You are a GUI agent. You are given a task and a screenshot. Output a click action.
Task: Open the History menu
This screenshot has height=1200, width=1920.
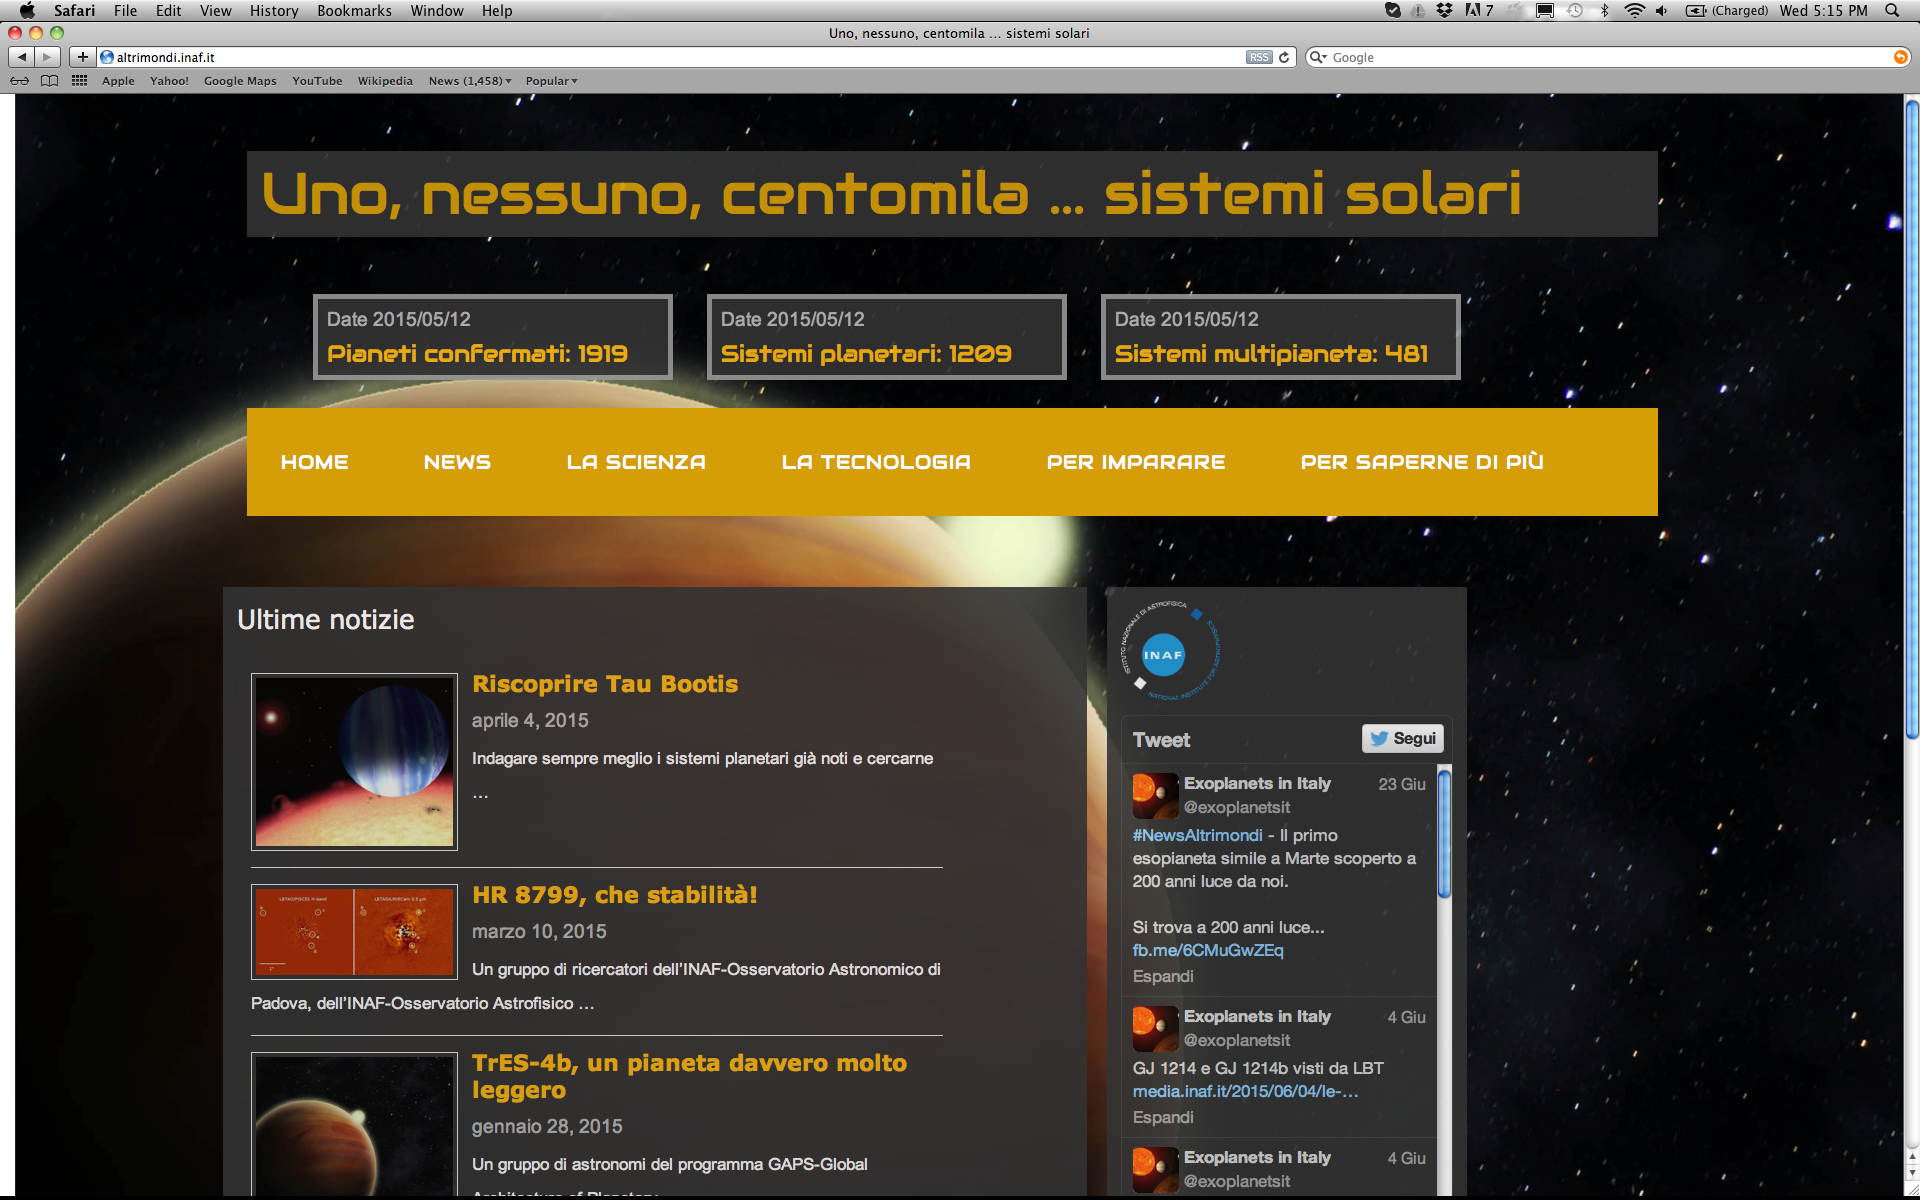coord(273,10)
